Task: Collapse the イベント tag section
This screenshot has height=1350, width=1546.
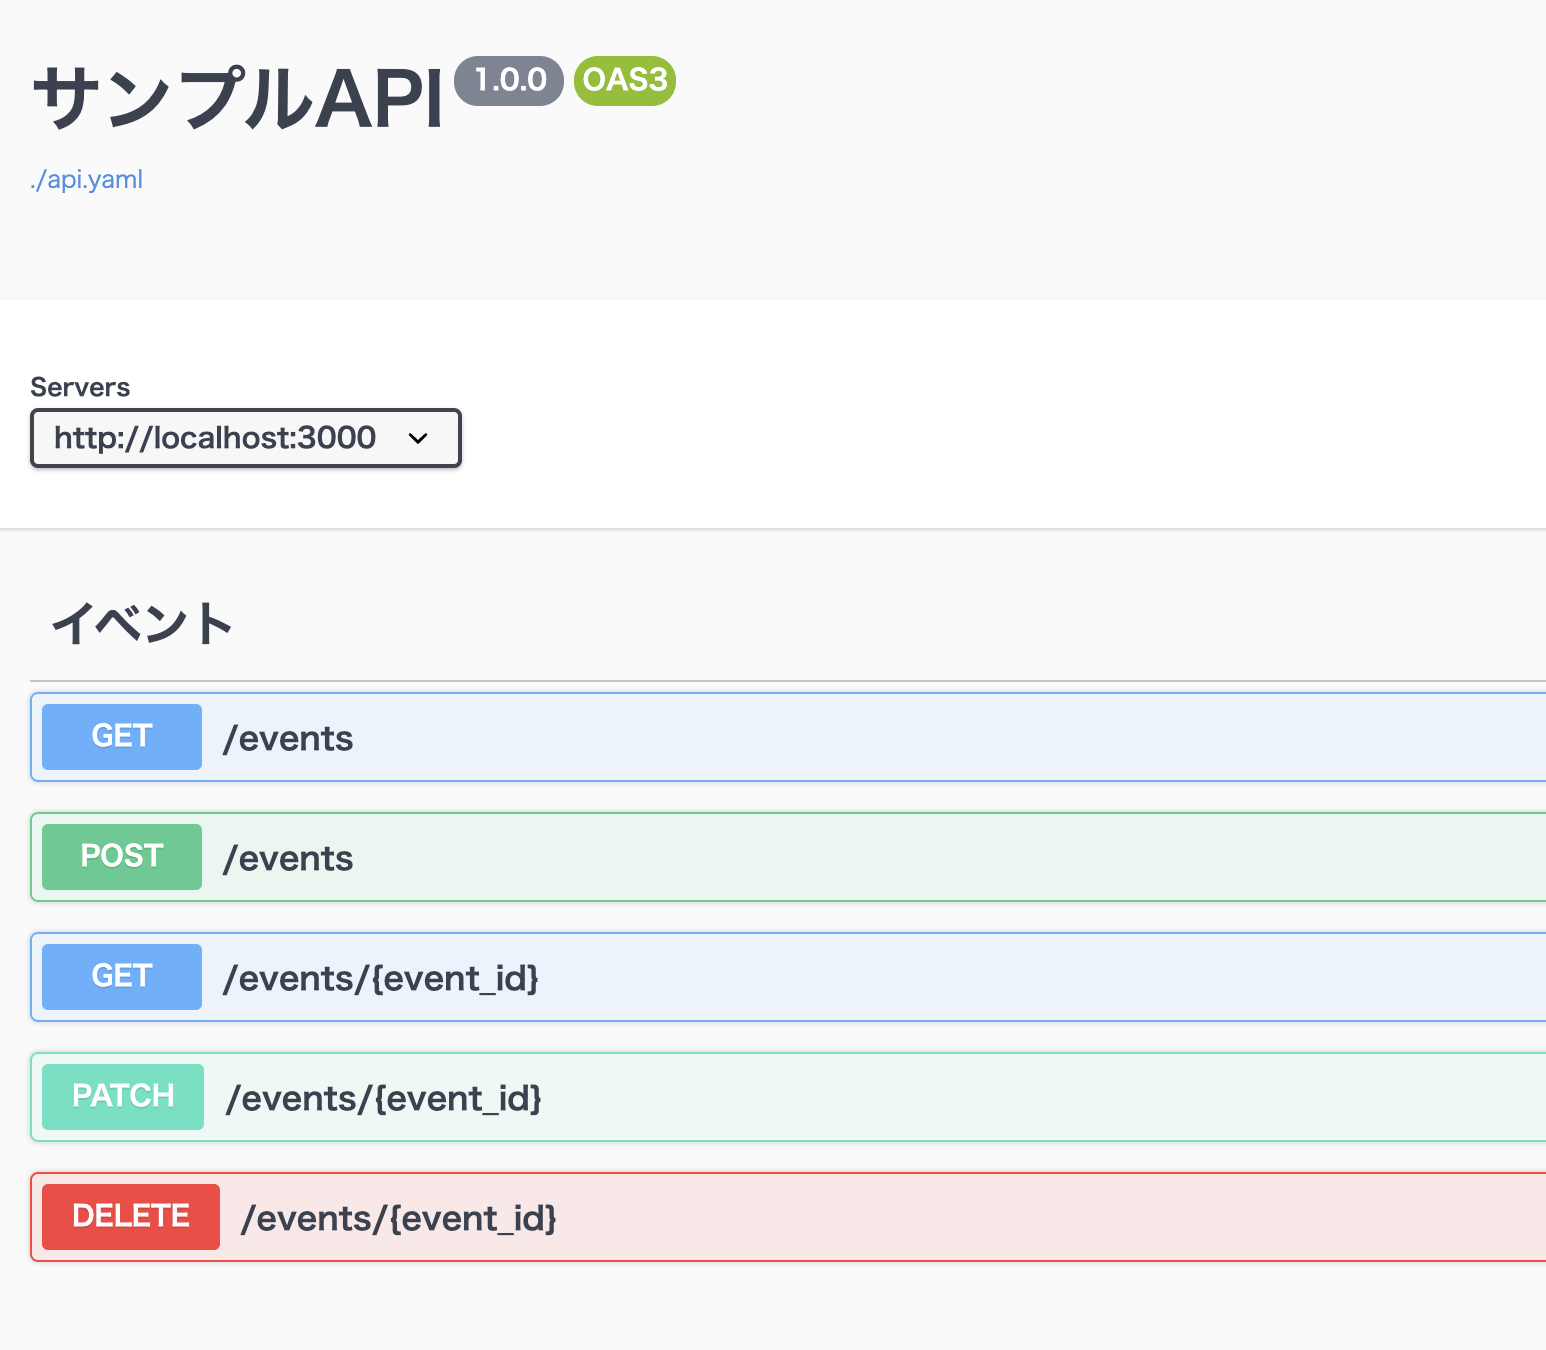Action: (x=142, y=623)
